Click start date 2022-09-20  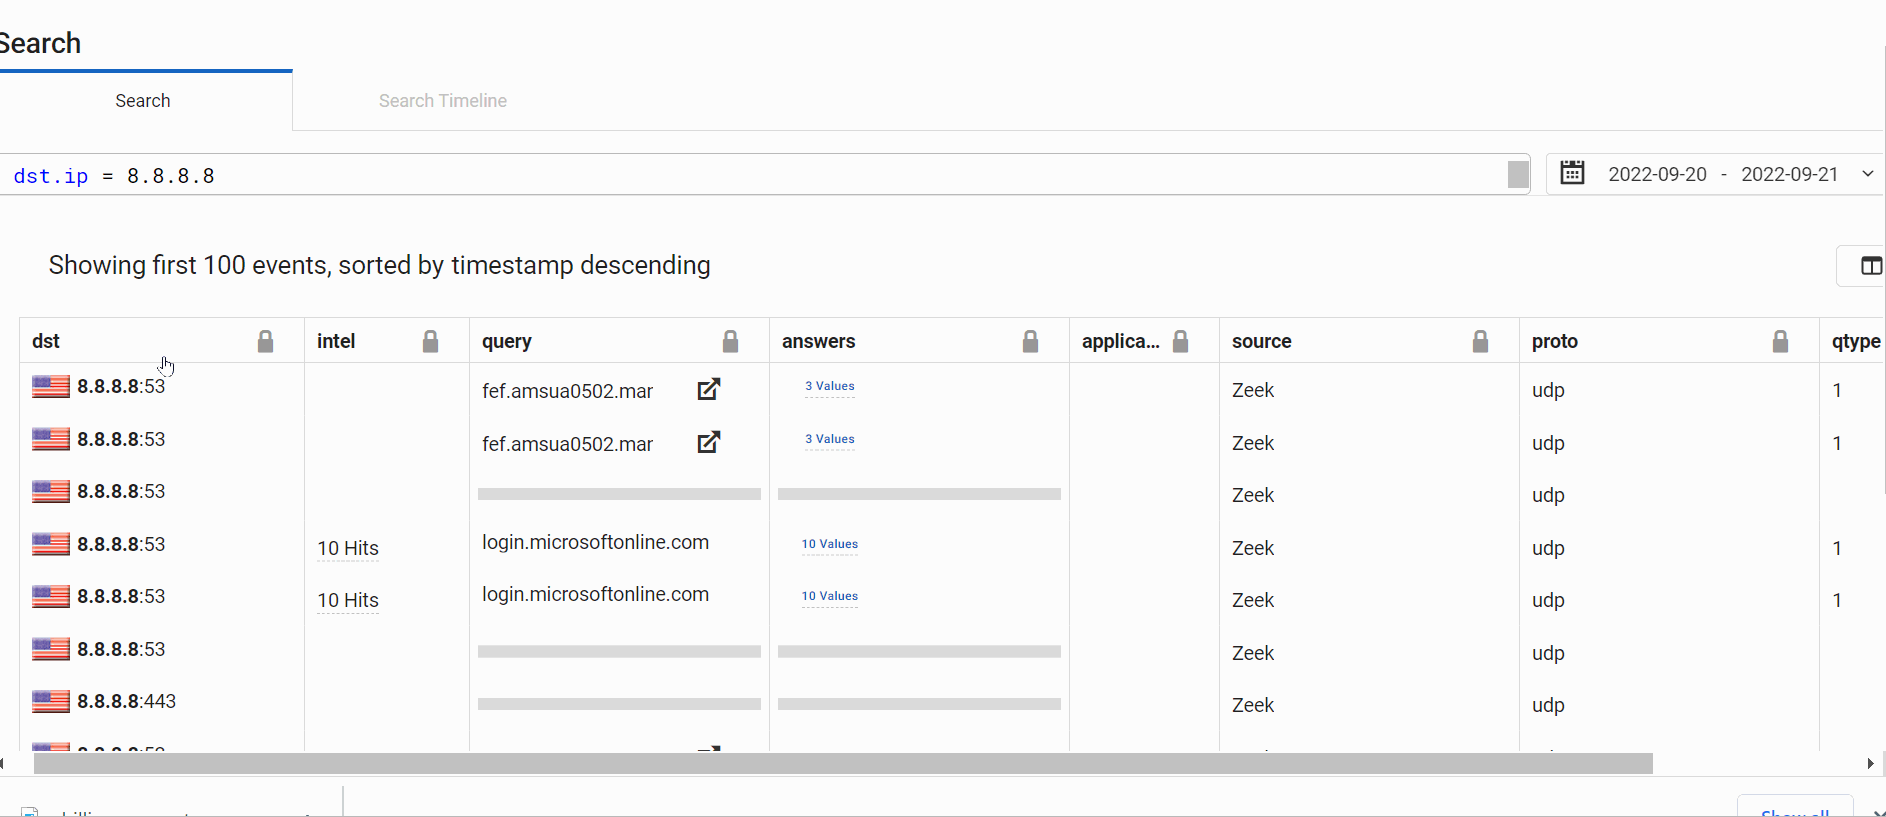pyautogui.click(x=1657, y=174)
